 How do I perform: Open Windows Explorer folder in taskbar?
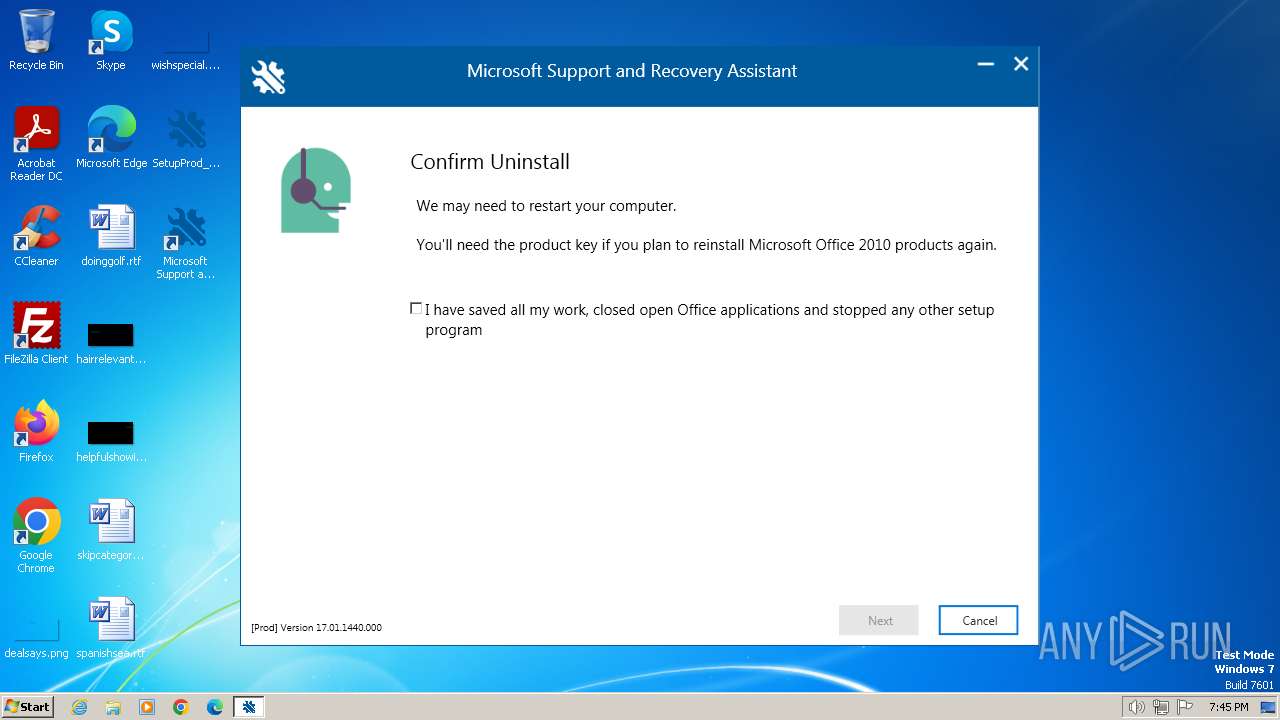point(113,707)
